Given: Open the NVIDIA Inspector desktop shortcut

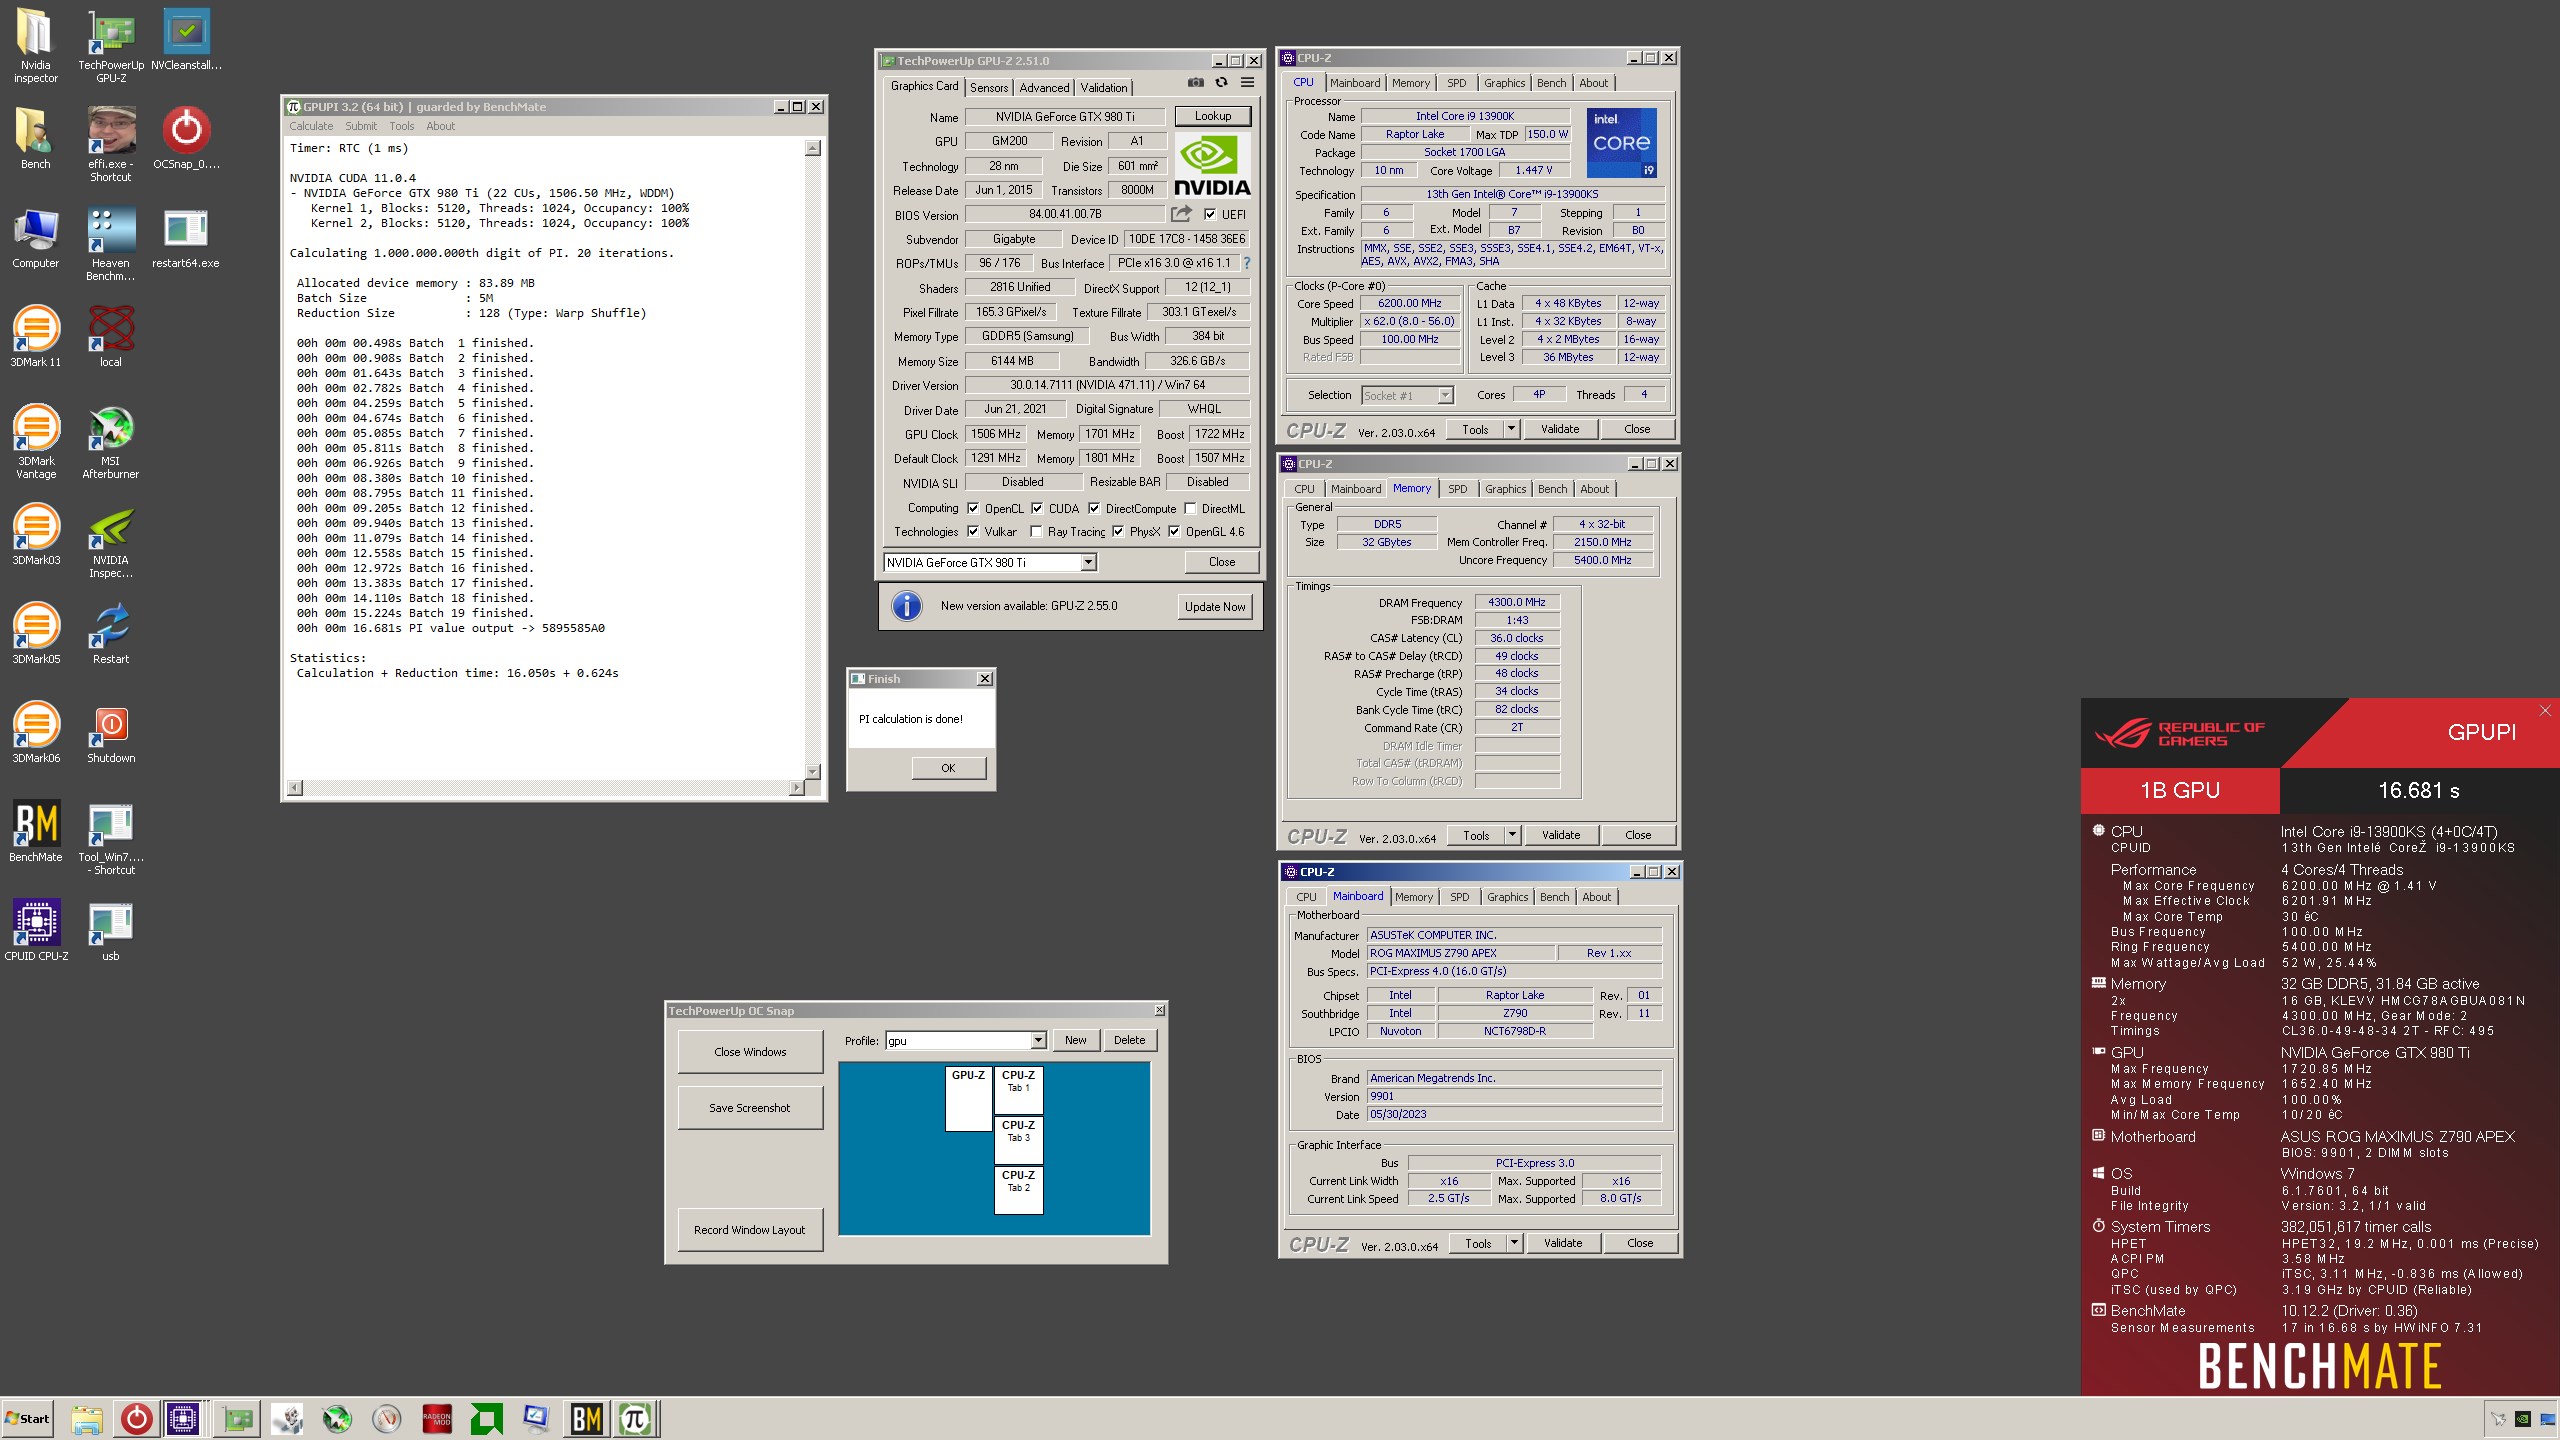Looking at the screenshot, I should (x=111, y=541).
